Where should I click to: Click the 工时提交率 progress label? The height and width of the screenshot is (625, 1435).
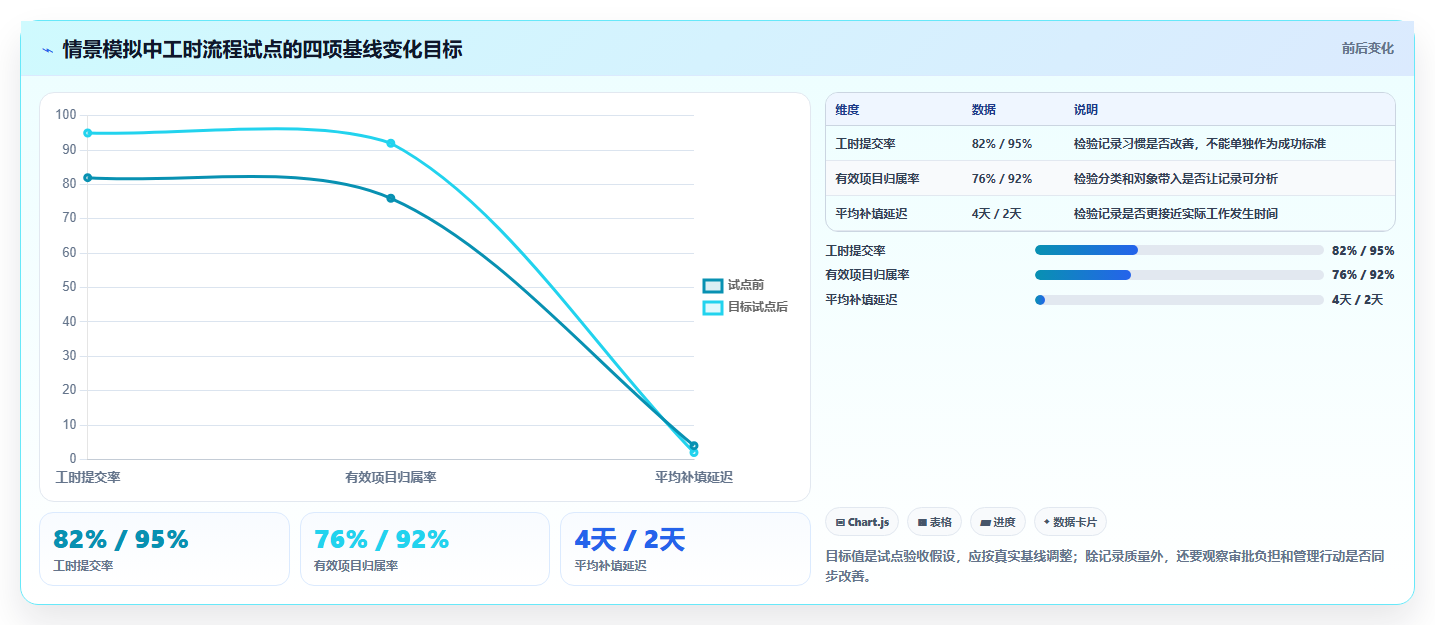click(x=856, y=250)
